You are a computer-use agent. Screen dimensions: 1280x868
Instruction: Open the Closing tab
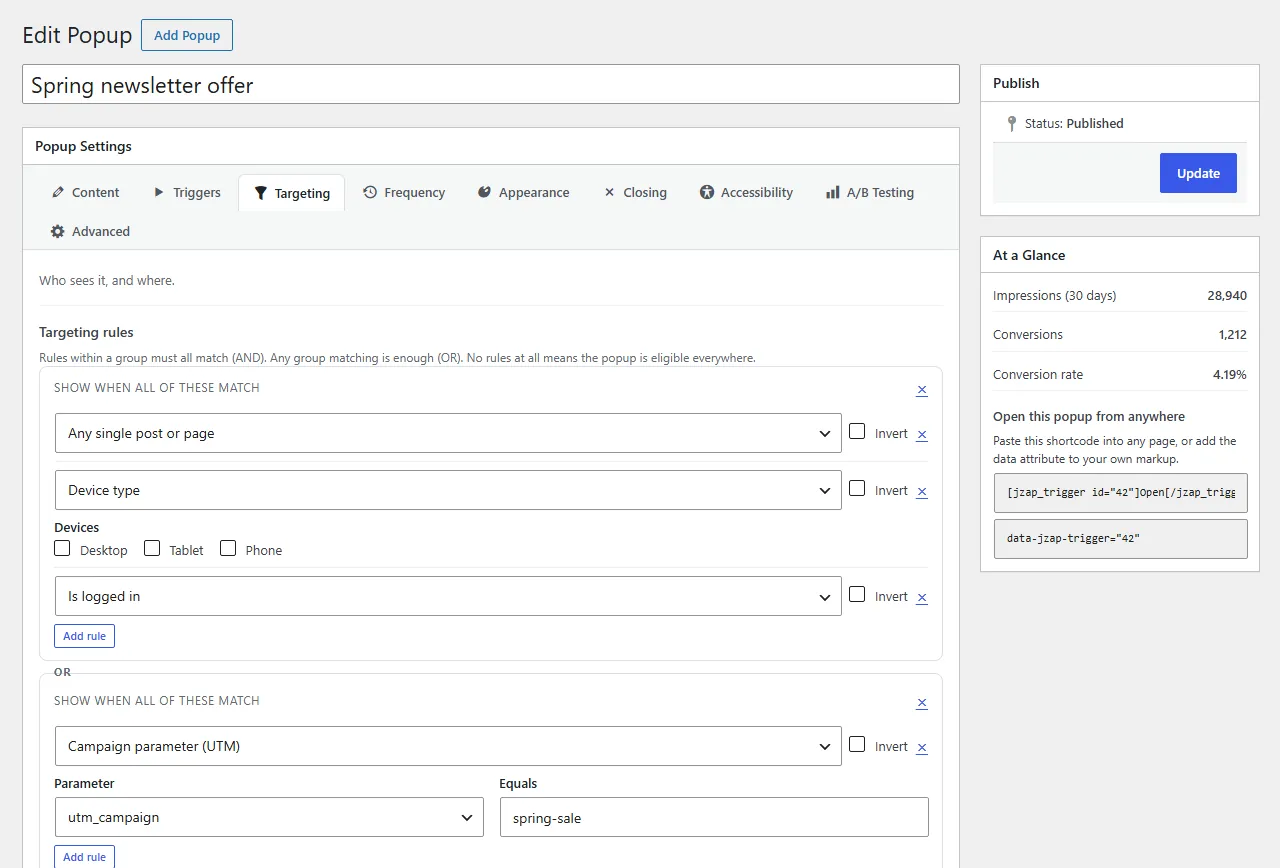(635, 192)
